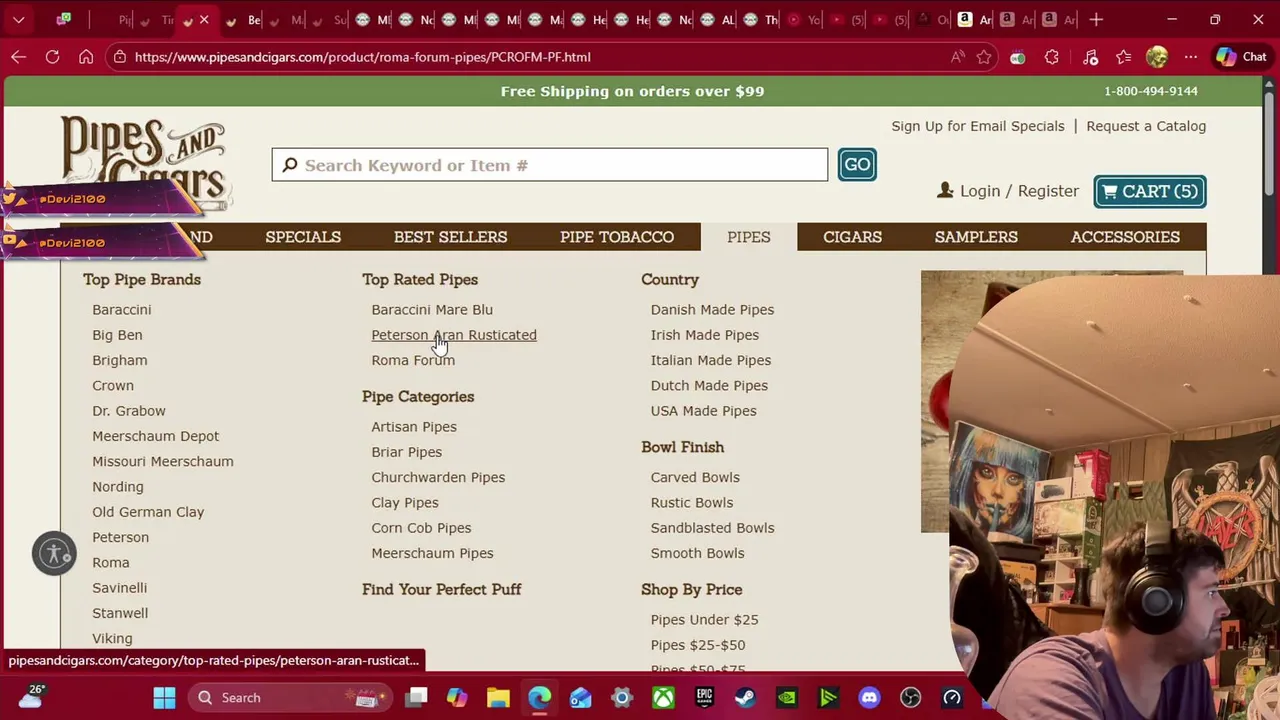
Task: Launch Copilot from the taskbar
Action: tap(457, 697)
